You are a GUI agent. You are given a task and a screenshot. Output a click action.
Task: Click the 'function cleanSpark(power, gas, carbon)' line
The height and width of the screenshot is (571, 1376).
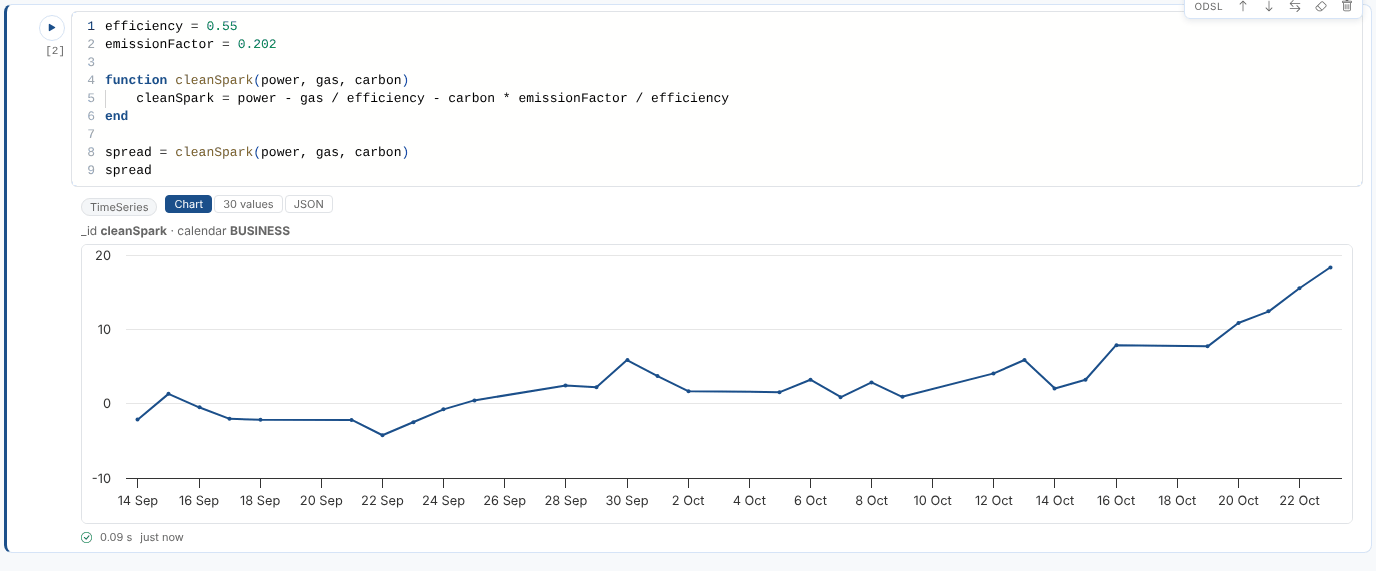257,80
